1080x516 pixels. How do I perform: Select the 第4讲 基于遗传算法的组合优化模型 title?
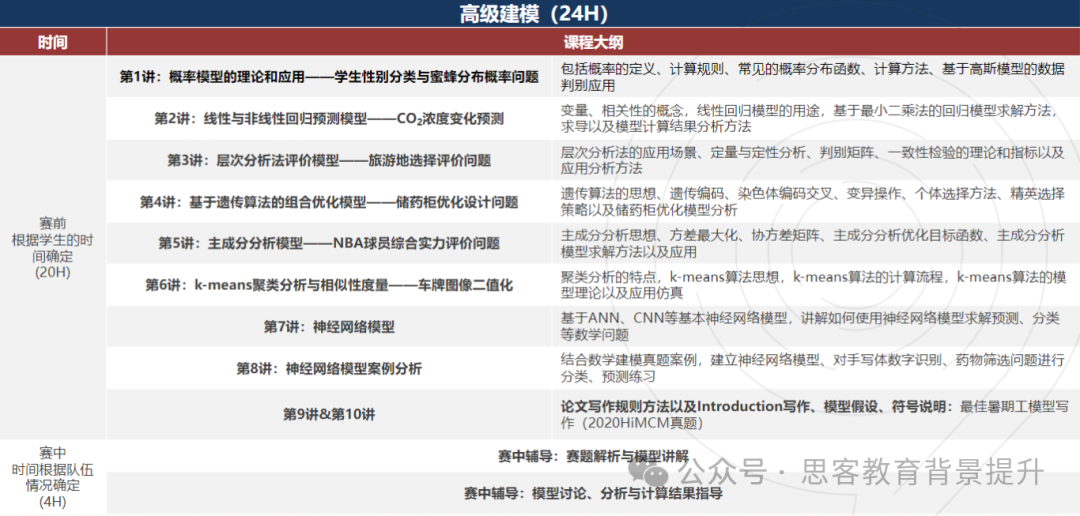click(329, 203)
